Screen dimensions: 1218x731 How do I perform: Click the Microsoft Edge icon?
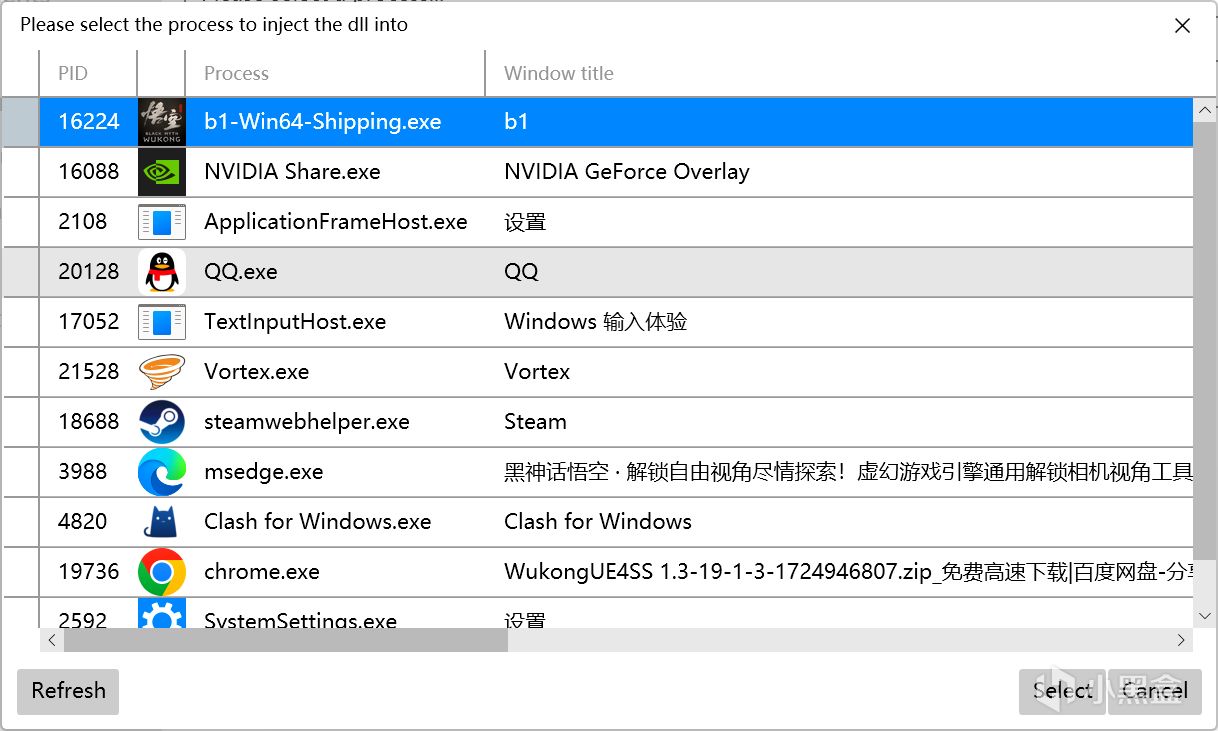pos(161,472)
